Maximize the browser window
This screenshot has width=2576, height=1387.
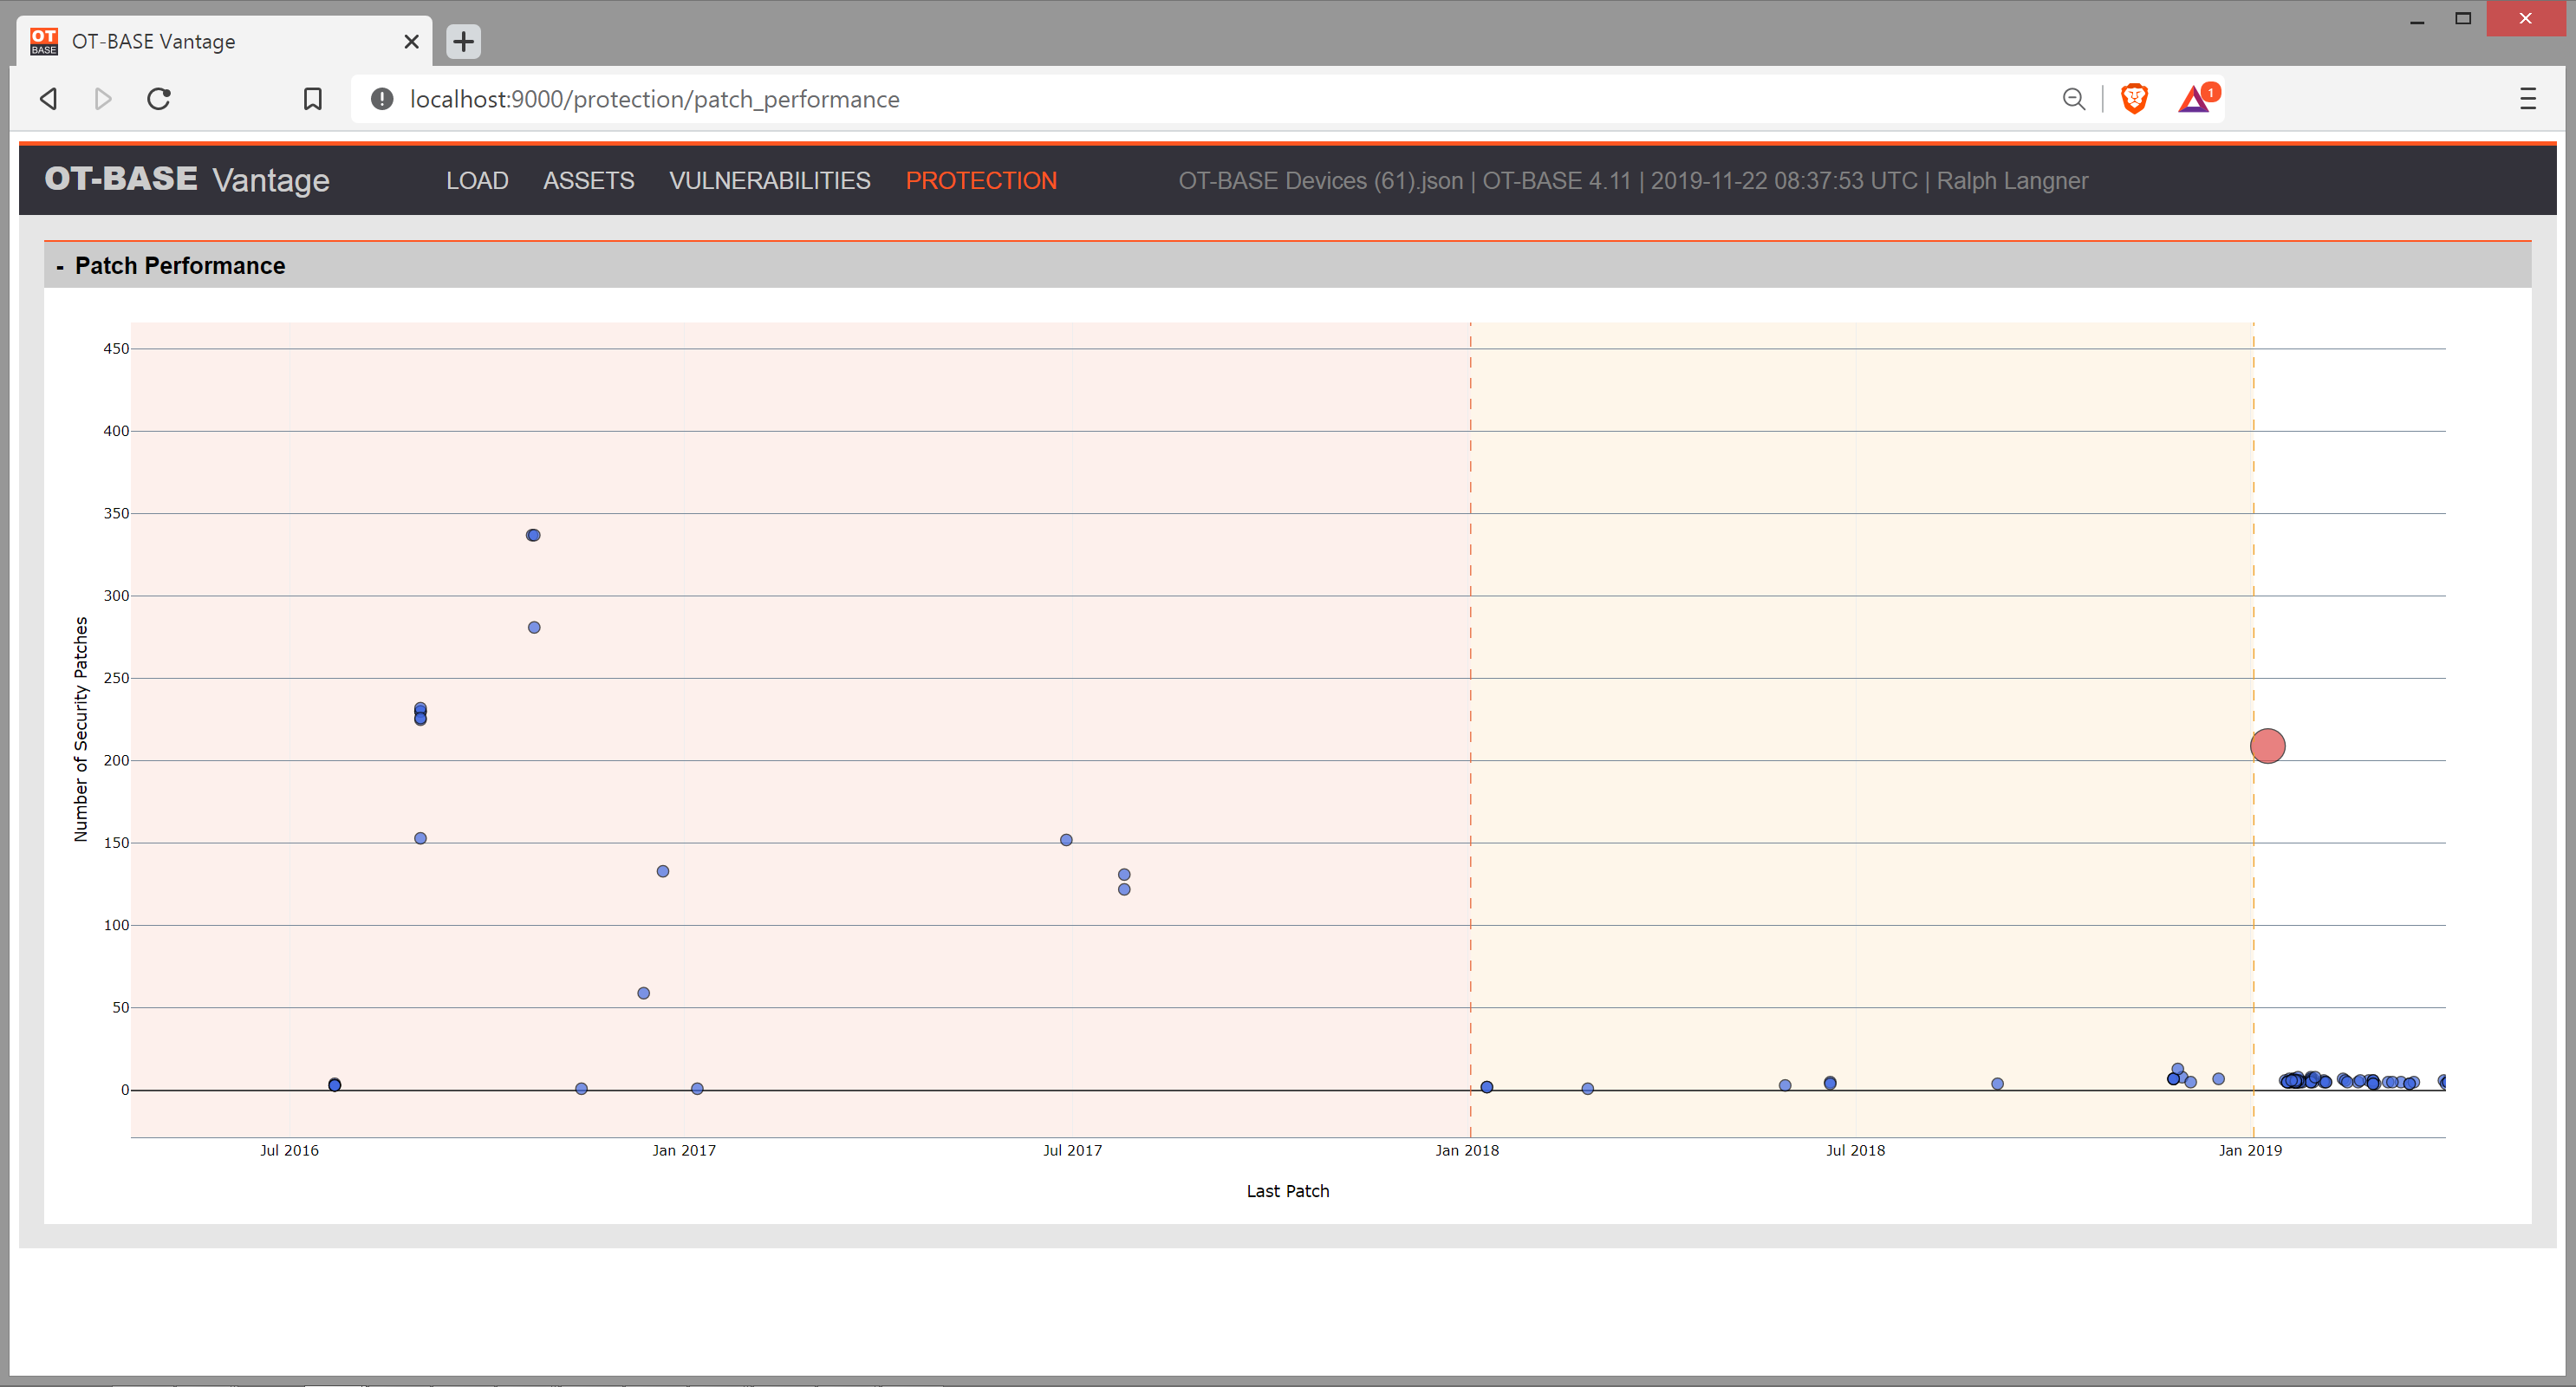[2463, 19]
